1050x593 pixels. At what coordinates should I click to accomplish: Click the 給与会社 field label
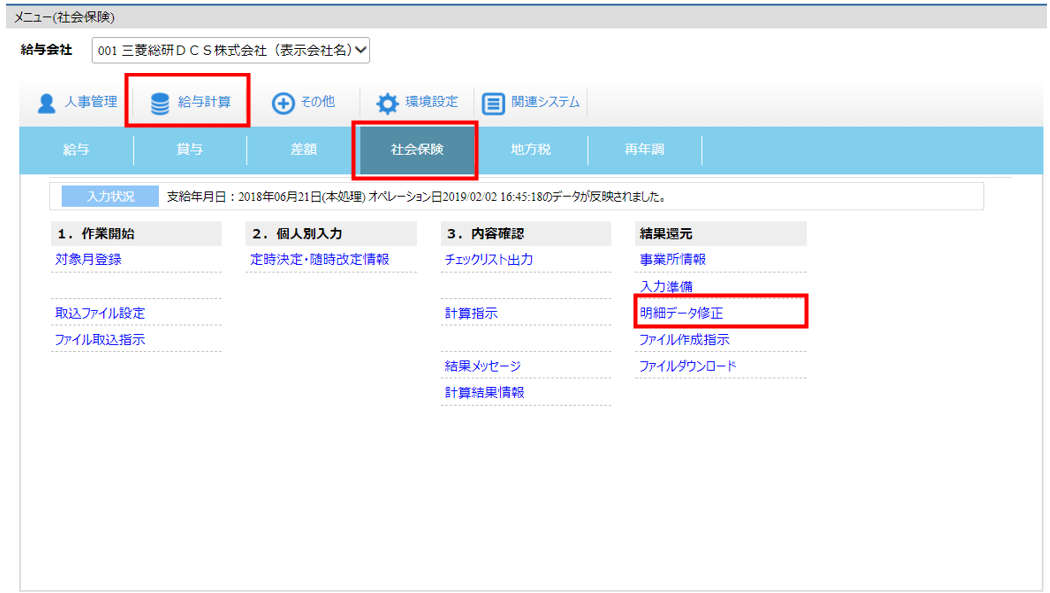click(x=46, y=50)
